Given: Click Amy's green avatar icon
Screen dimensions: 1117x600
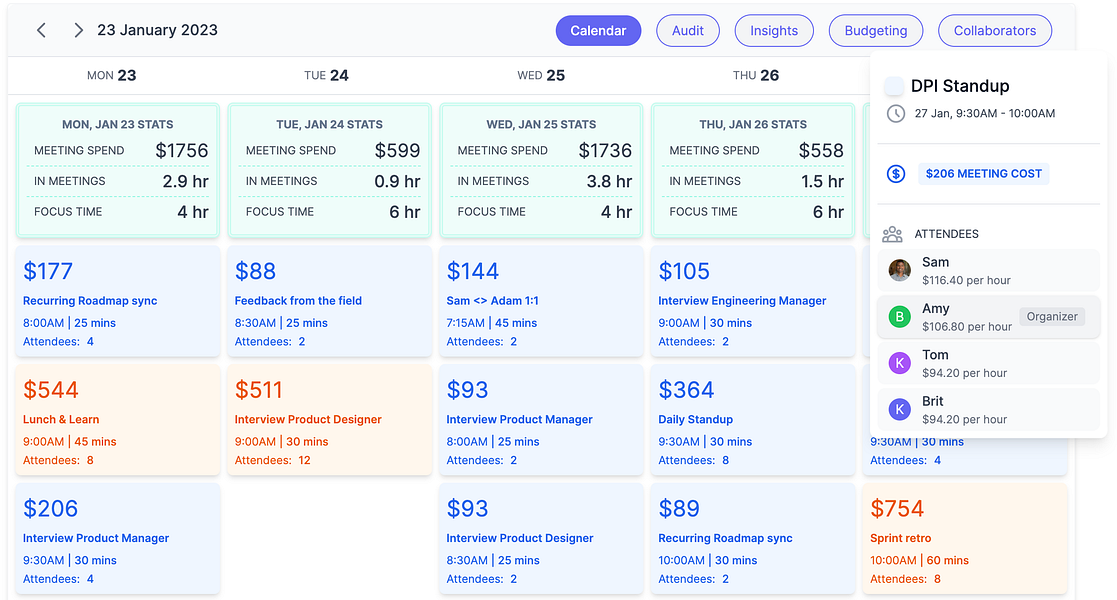Looking at the screenshot, I should pyautogui.click(x=900, y=317).
